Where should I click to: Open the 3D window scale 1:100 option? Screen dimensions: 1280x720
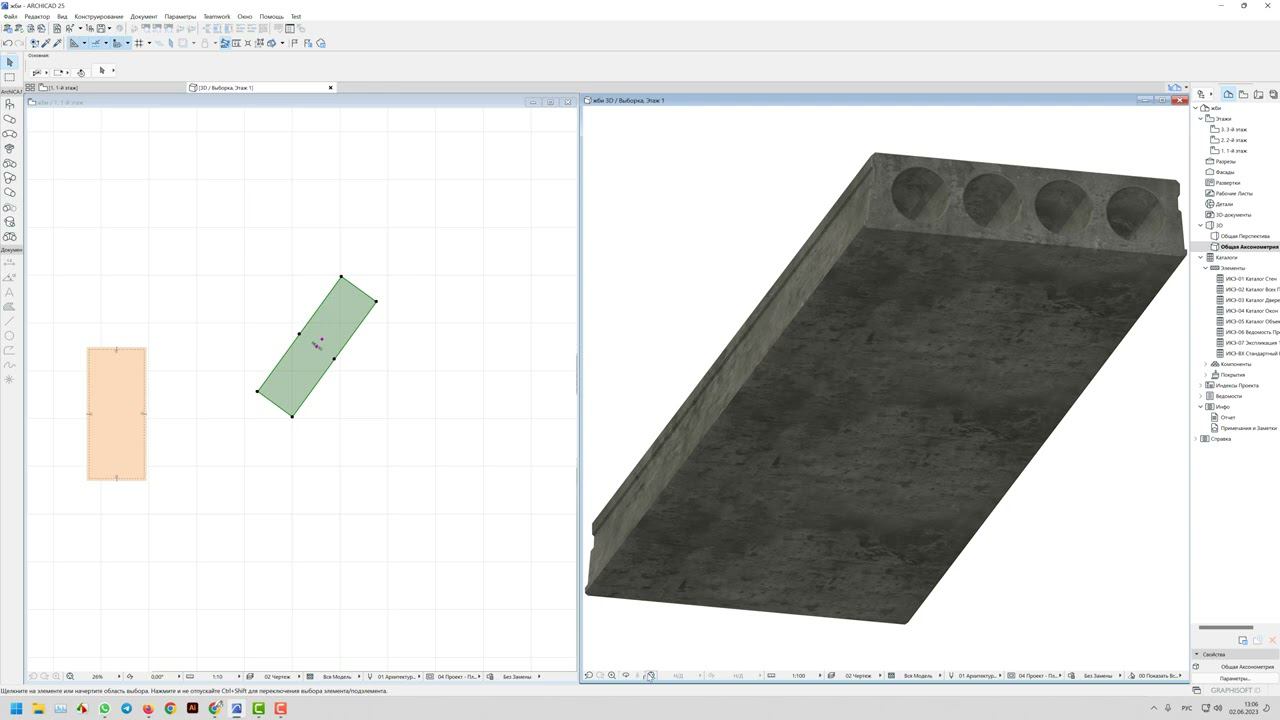pyautogui.click(x=799, y=676)
